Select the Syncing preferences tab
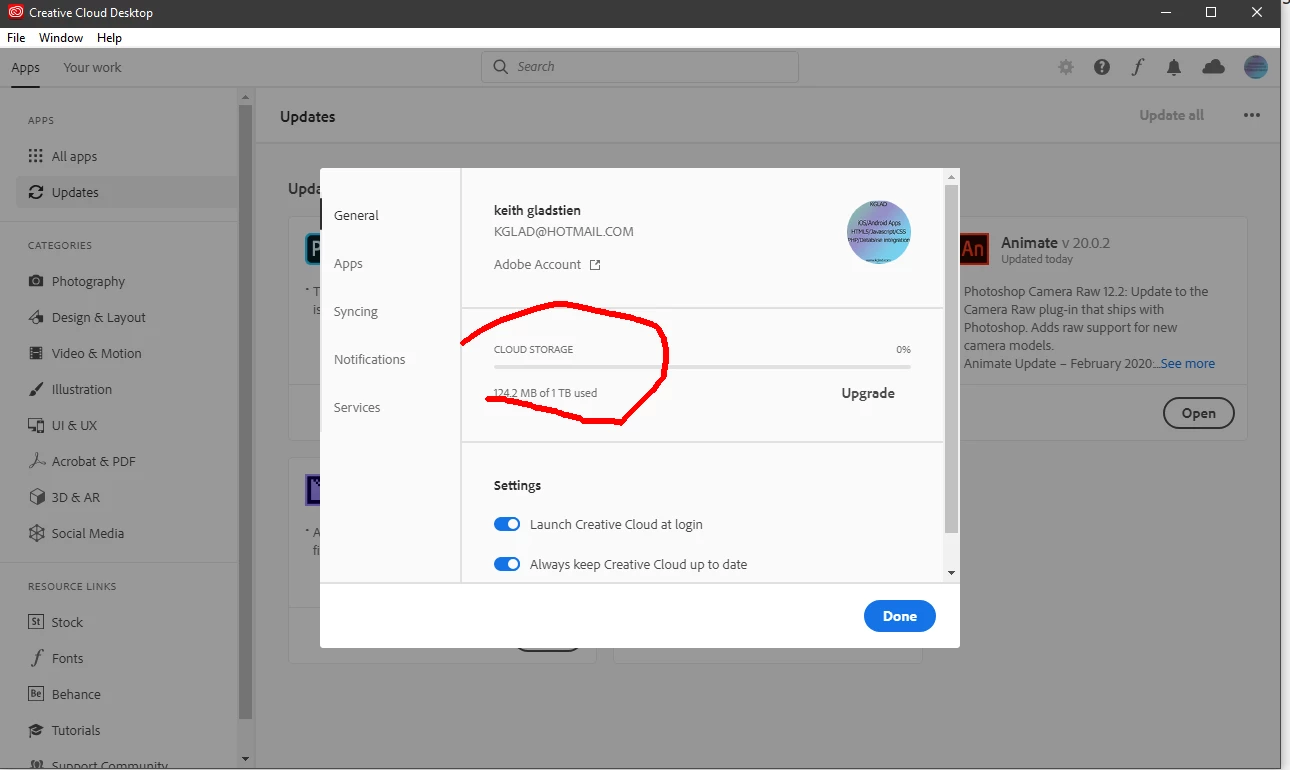1290x770 pixels. click(x=356, y=311)
